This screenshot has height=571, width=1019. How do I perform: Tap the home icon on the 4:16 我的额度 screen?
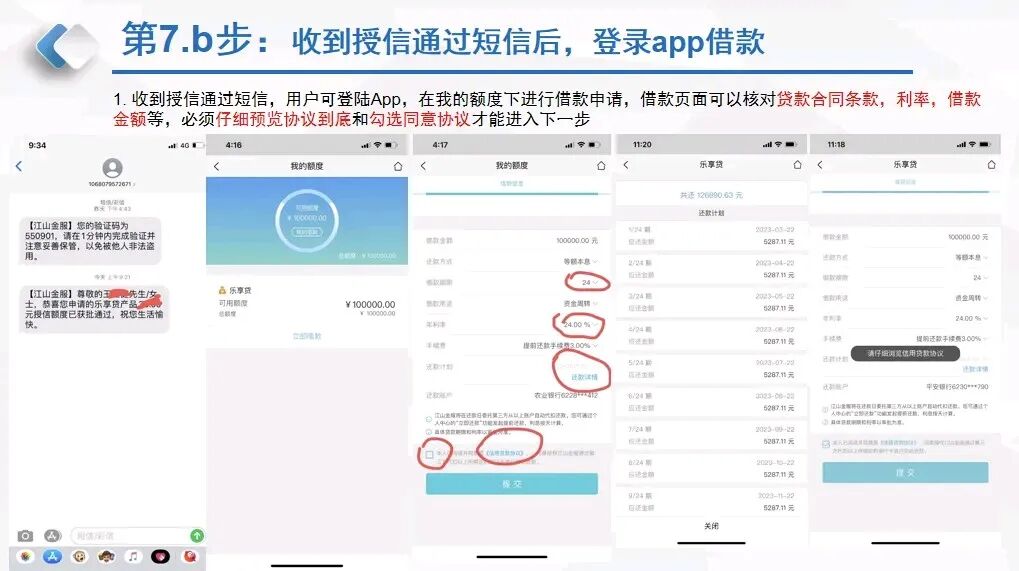398,166
